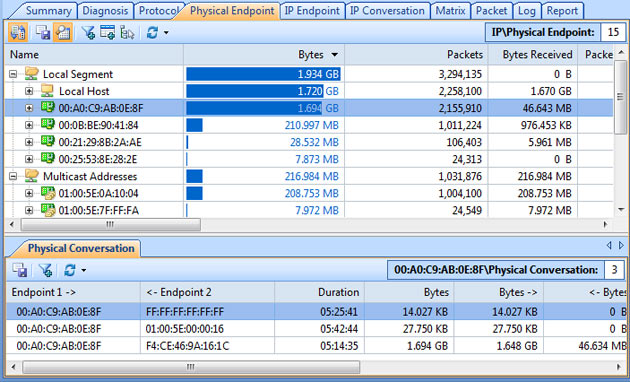Click the upper pane scroll down arrow
Image resolution: width=630 pixels, height=382 pixels.
tap(621, 210)
